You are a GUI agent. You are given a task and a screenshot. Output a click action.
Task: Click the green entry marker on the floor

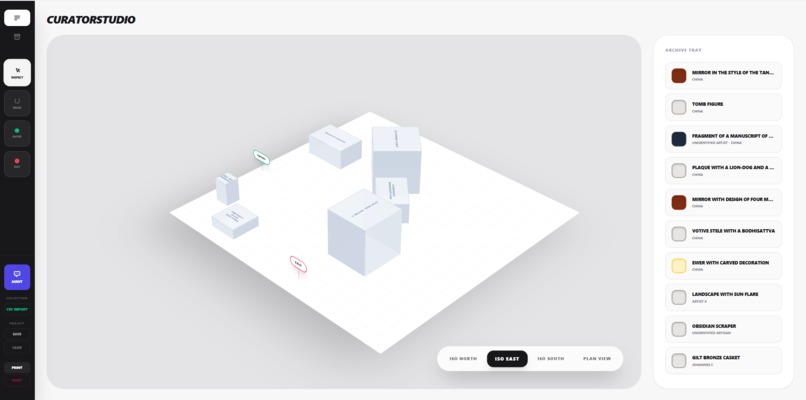(x=261, y=157)
